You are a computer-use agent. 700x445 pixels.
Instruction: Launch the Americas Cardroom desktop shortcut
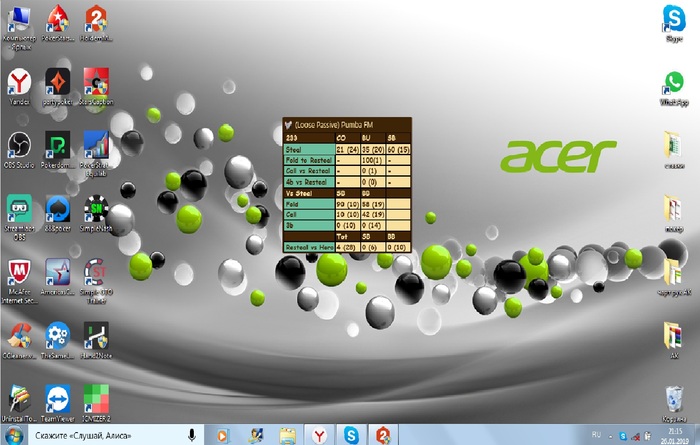point(58,277)
